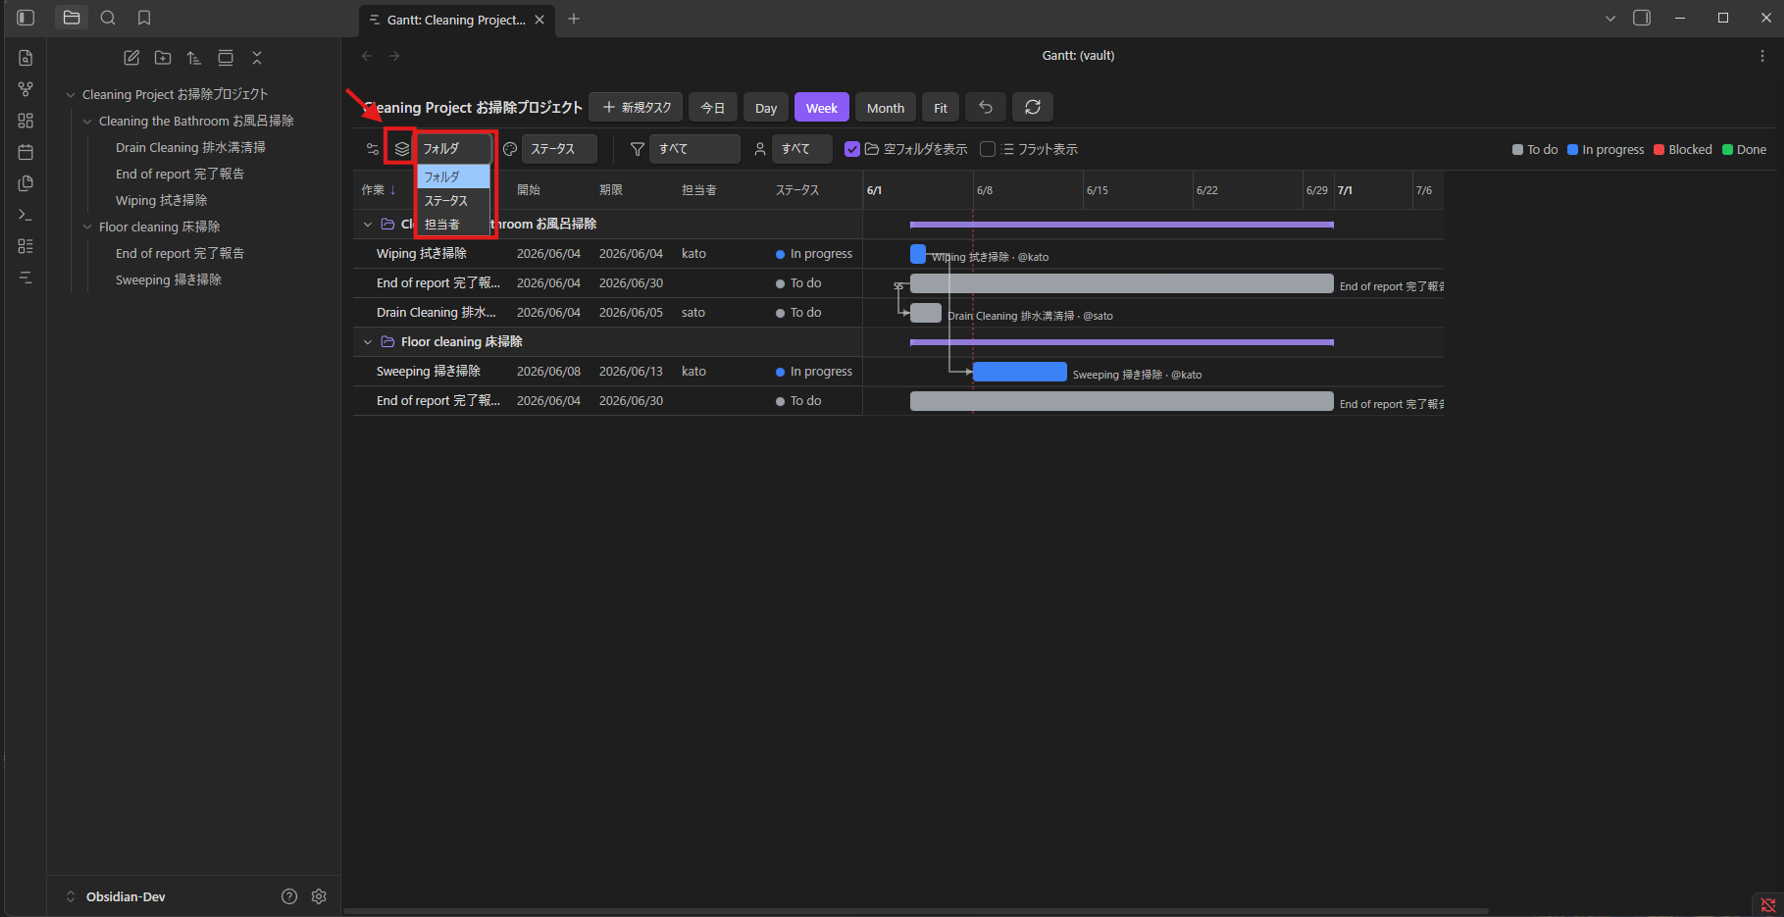Viewport: 1784px width, 917px height.
Task: Click the blue Wiping 拭き掃除 Gantt bar
Action: click(x=918, y=254)
